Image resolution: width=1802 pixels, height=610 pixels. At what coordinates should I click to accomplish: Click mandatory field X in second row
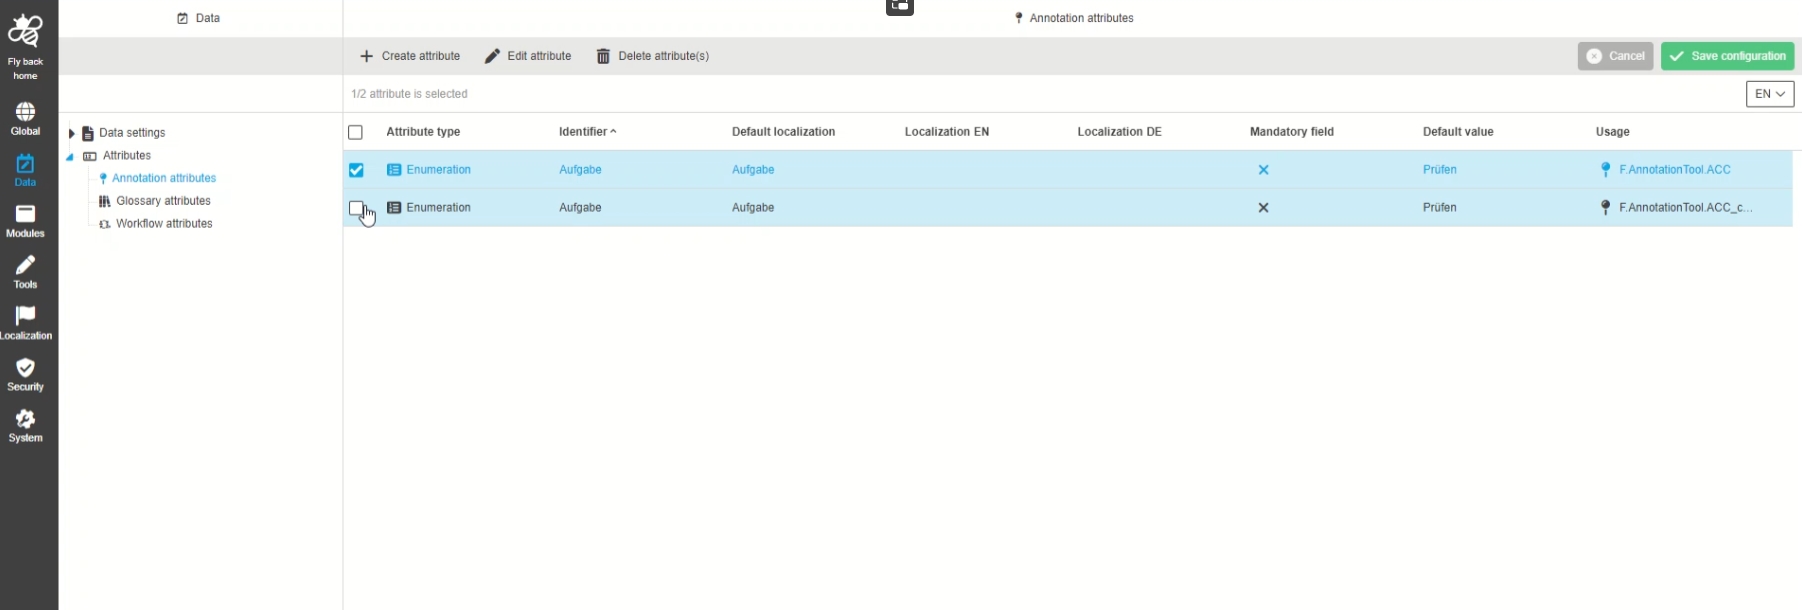[x=1264, y=208]
